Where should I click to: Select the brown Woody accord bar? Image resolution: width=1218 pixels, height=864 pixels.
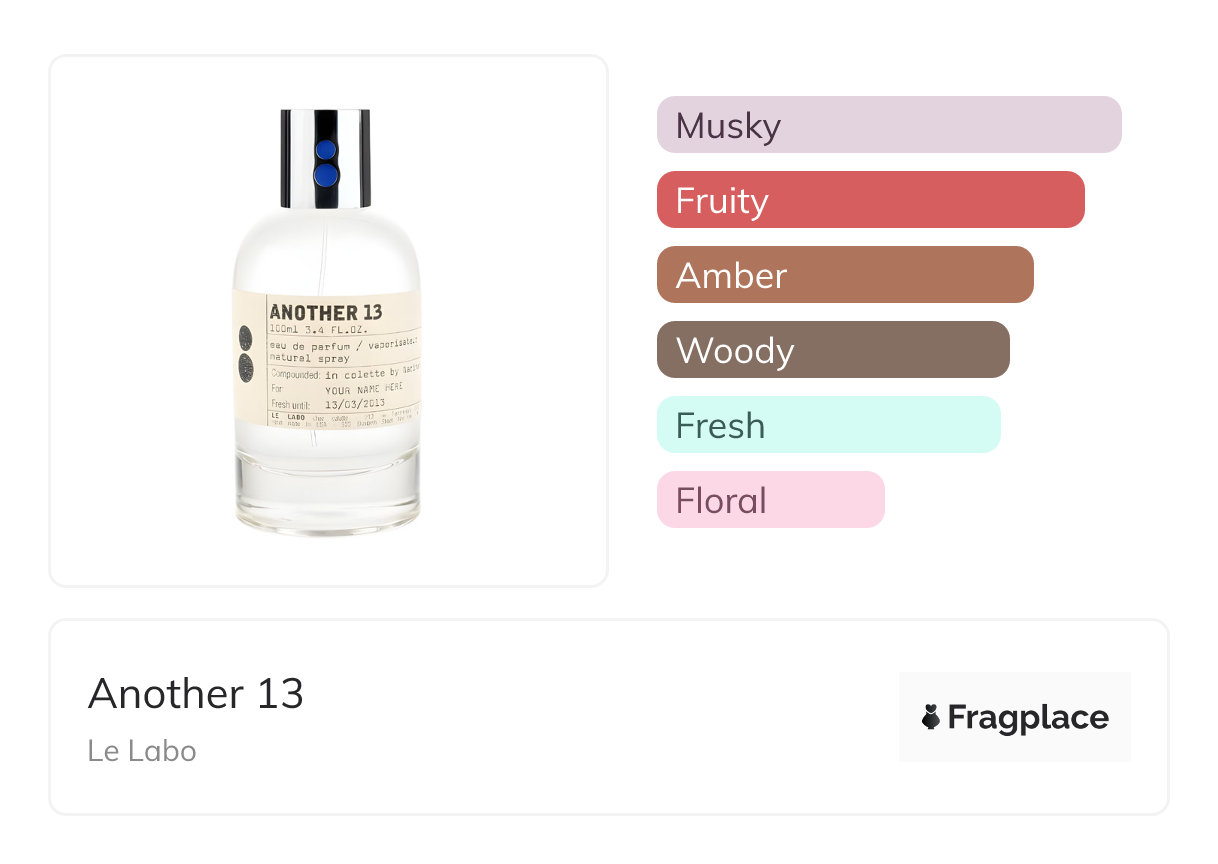(x=832, y=350)
